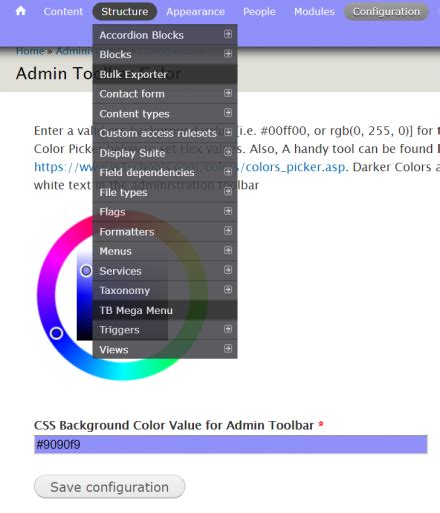Expand the Taxonomy submenu arrow
Viewport: 440px width, 513px height.
tap(228, 290)
